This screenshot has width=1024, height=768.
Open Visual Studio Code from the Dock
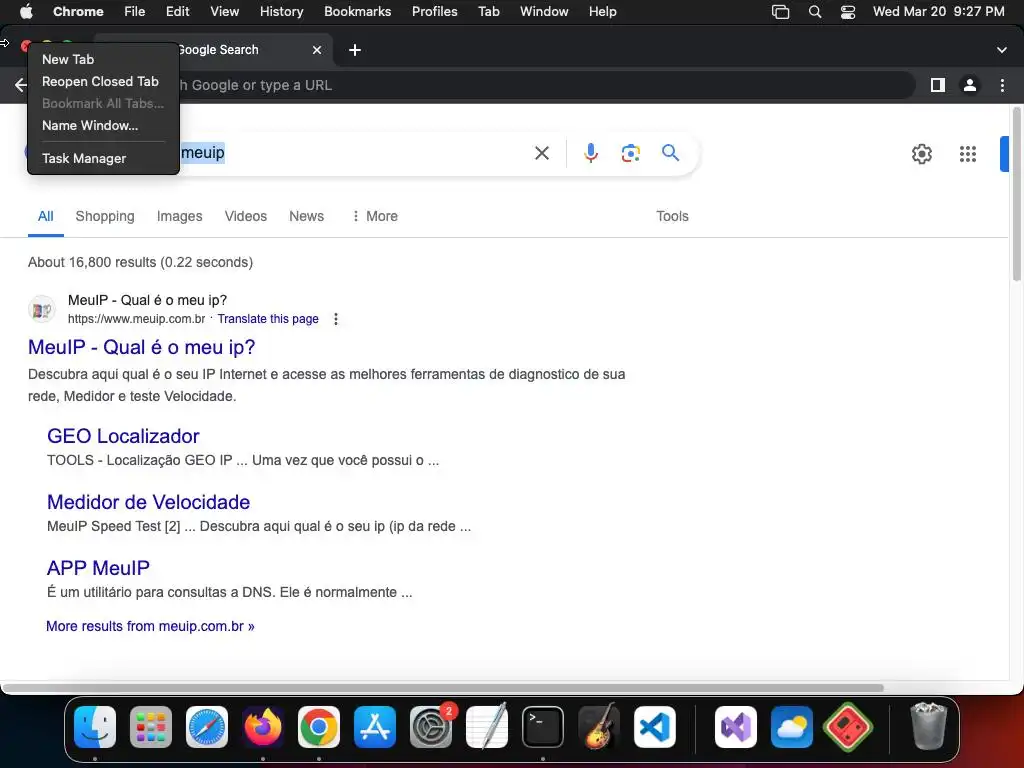click(x=654, y=727)
